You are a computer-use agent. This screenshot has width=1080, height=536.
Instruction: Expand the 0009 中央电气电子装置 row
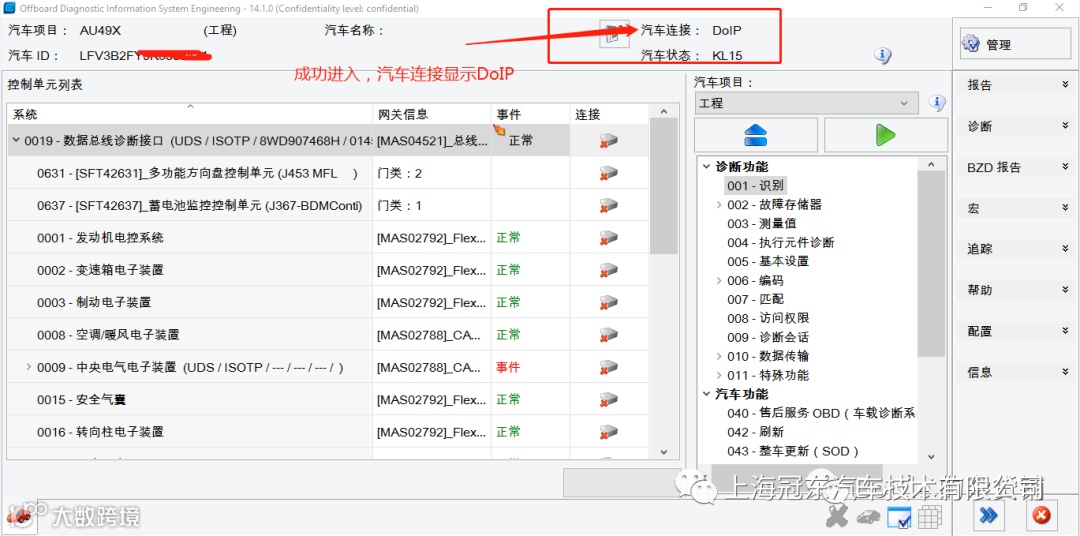pos(28,367)
